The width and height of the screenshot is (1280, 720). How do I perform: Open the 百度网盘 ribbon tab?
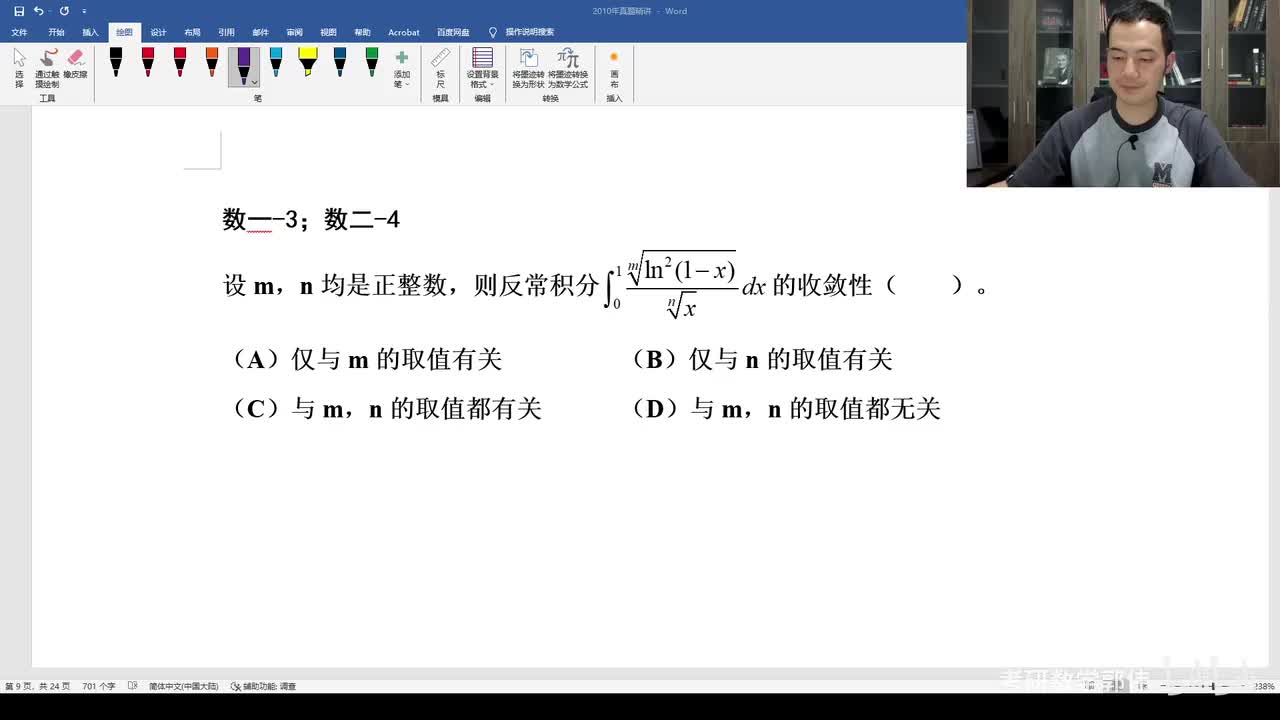[x=452, y=33]
